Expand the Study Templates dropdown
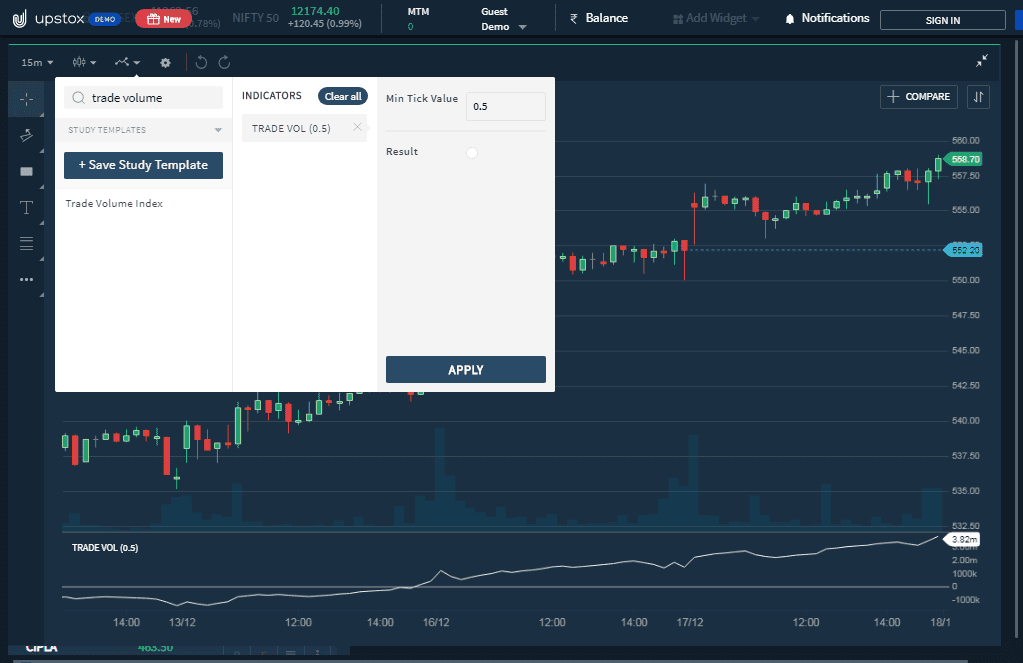The image size is (1023, 663). coord(144,130)
